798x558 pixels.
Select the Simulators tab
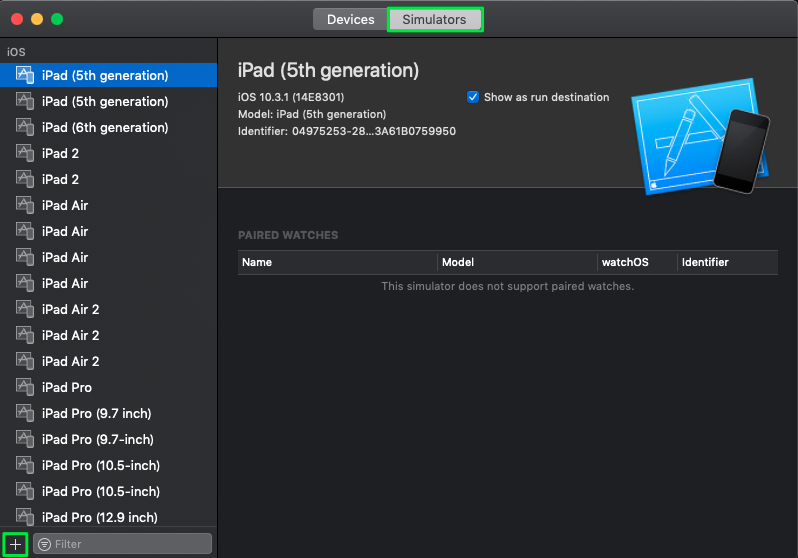[435, 19]
